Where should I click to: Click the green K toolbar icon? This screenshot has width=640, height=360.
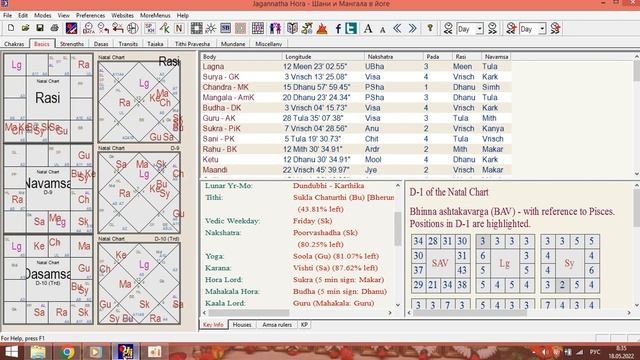click(164, 28)
